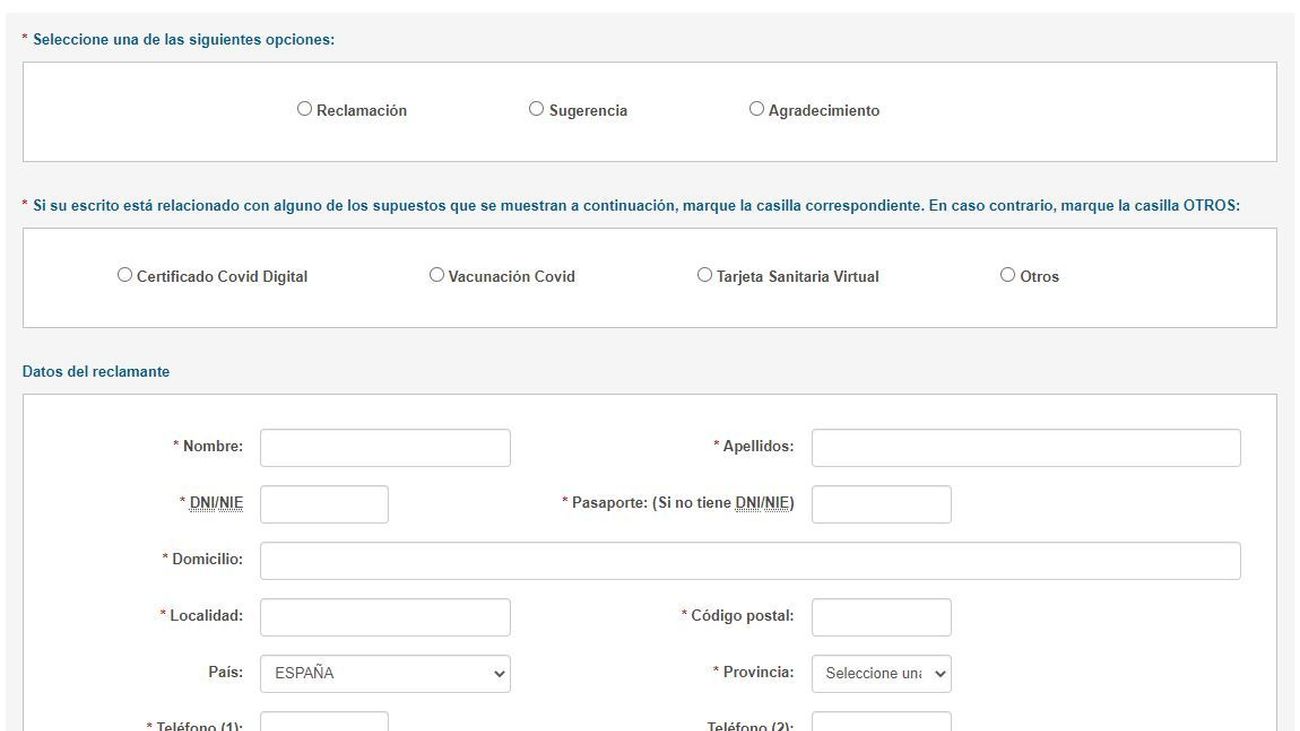Image resolution: width=1300 pixels, height=731 pixels.
Task: Click the Domicilio address field
Action: 750,561
